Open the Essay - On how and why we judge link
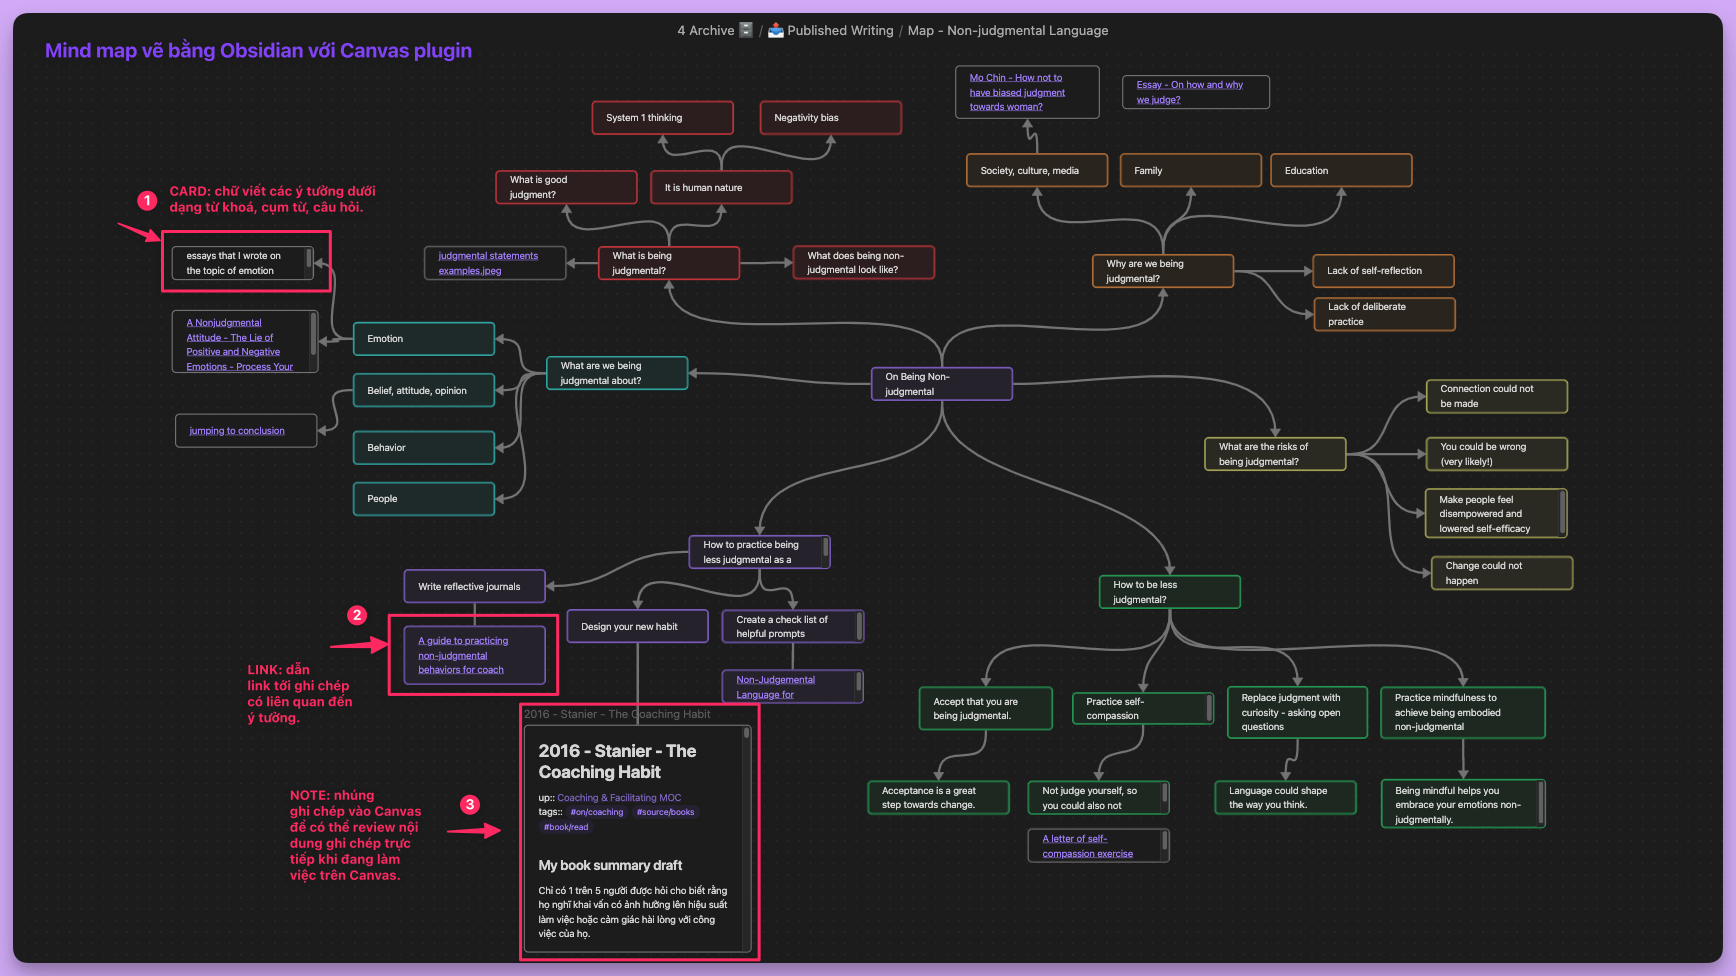1736x976 pixels. click(x=1188, y=92)
